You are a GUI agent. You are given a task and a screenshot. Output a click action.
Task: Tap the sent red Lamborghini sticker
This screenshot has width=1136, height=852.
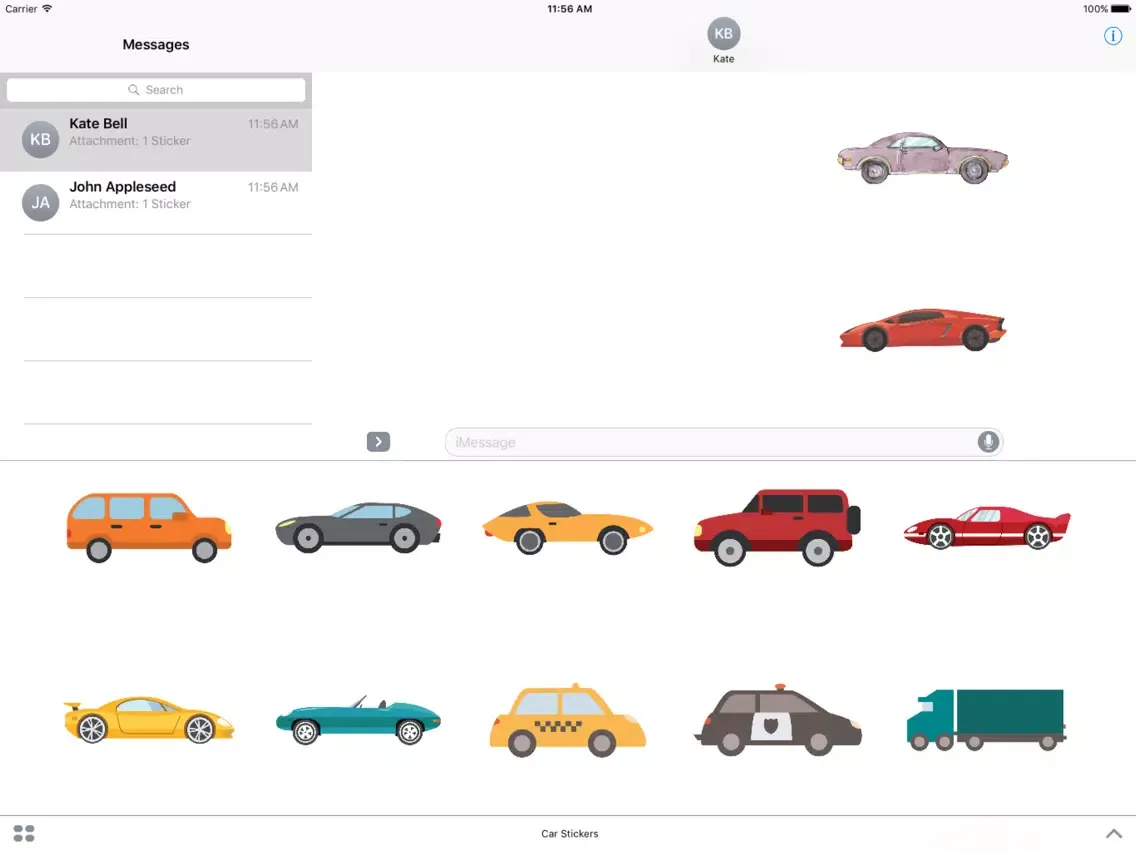coord(922,330)
